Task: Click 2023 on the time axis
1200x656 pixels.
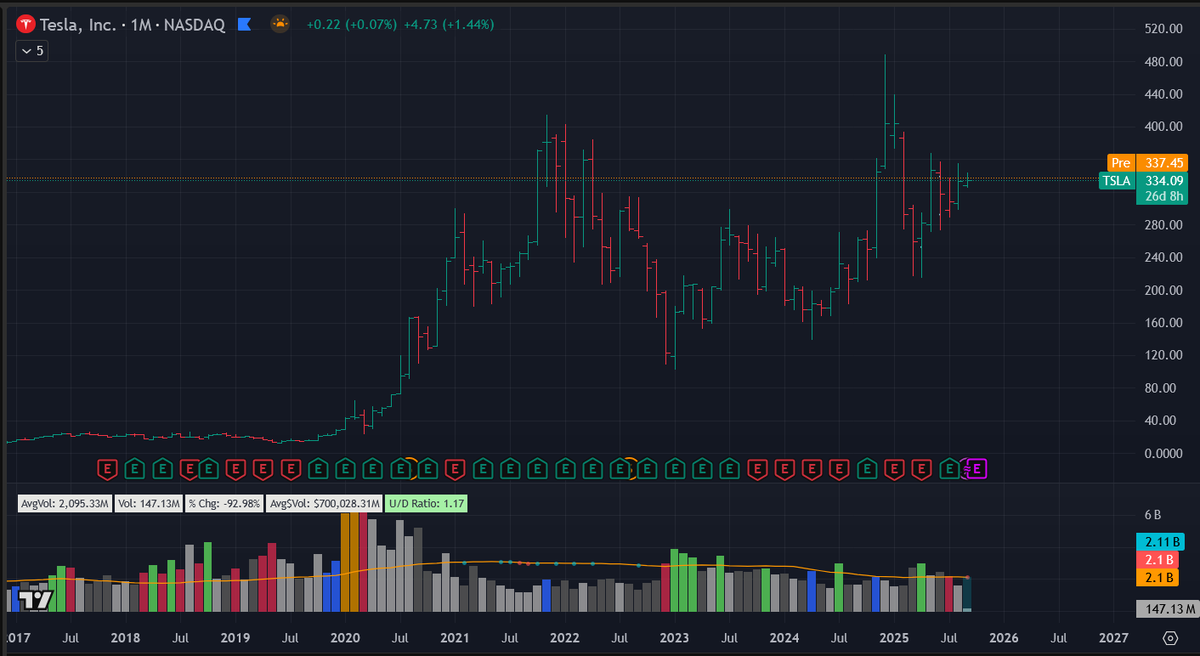Action: [x=675, y=637]
